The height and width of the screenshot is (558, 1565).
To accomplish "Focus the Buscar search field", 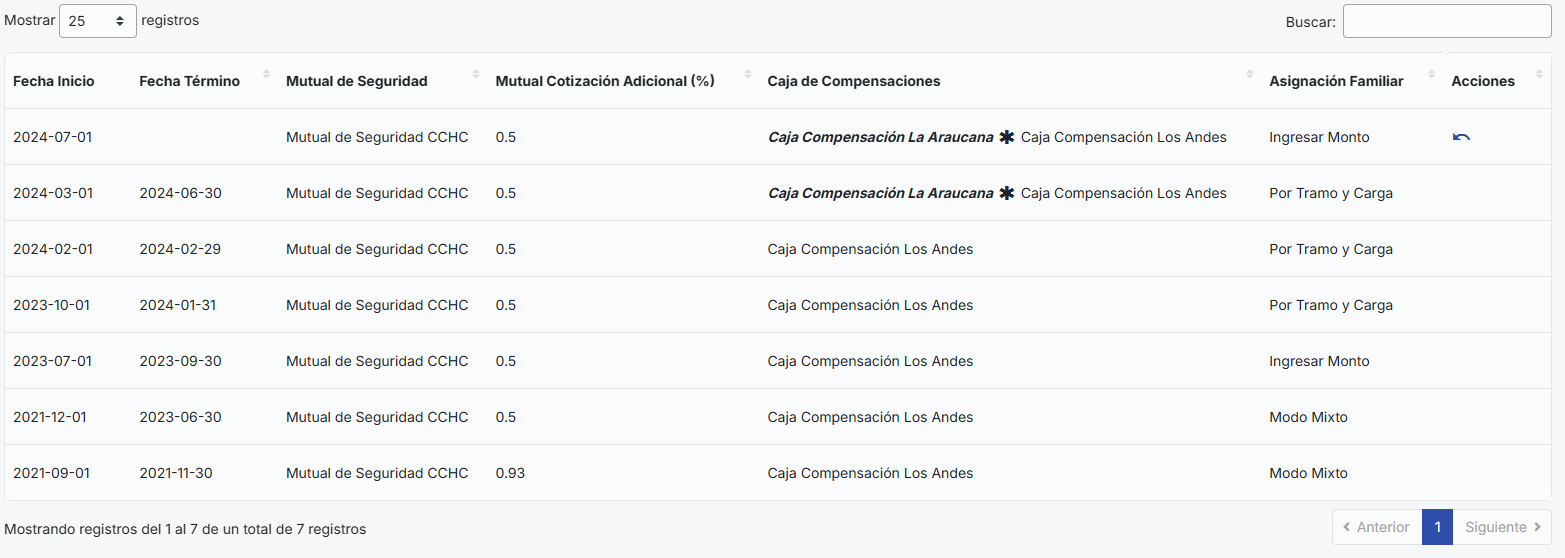I will coord(1447,21).
